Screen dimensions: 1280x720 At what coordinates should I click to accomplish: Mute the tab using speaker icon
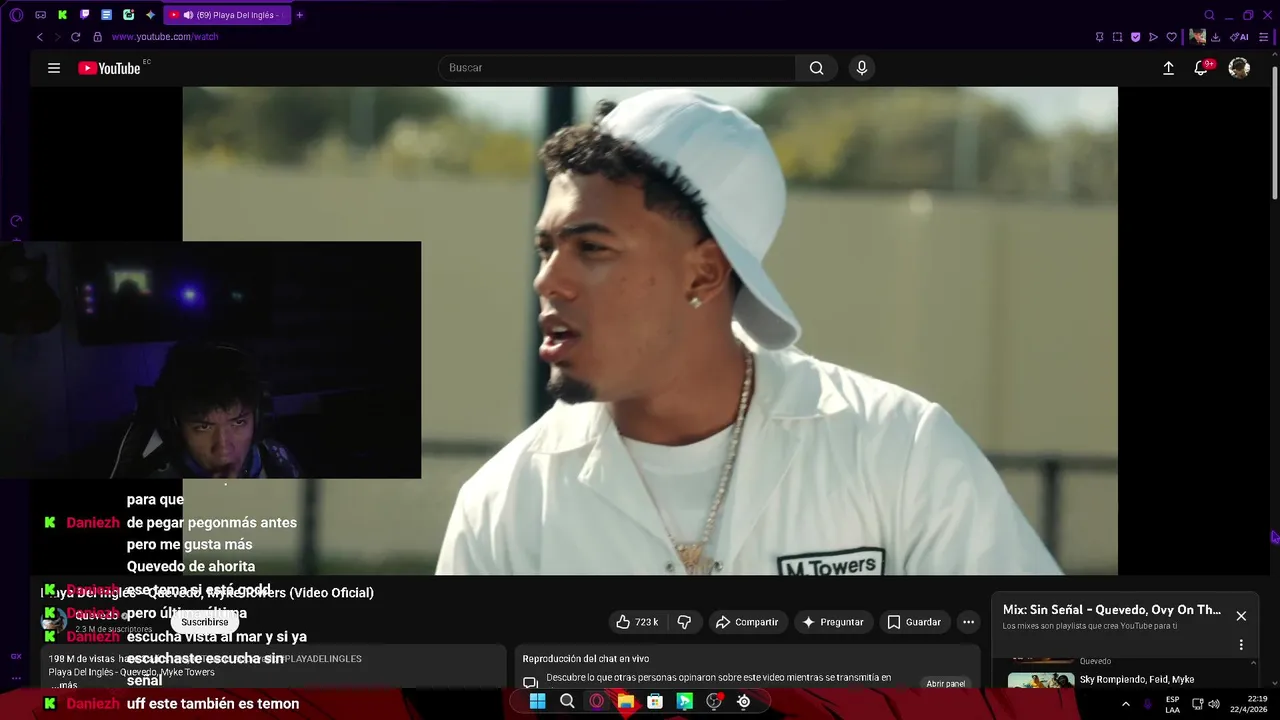[x=188, y=15]
